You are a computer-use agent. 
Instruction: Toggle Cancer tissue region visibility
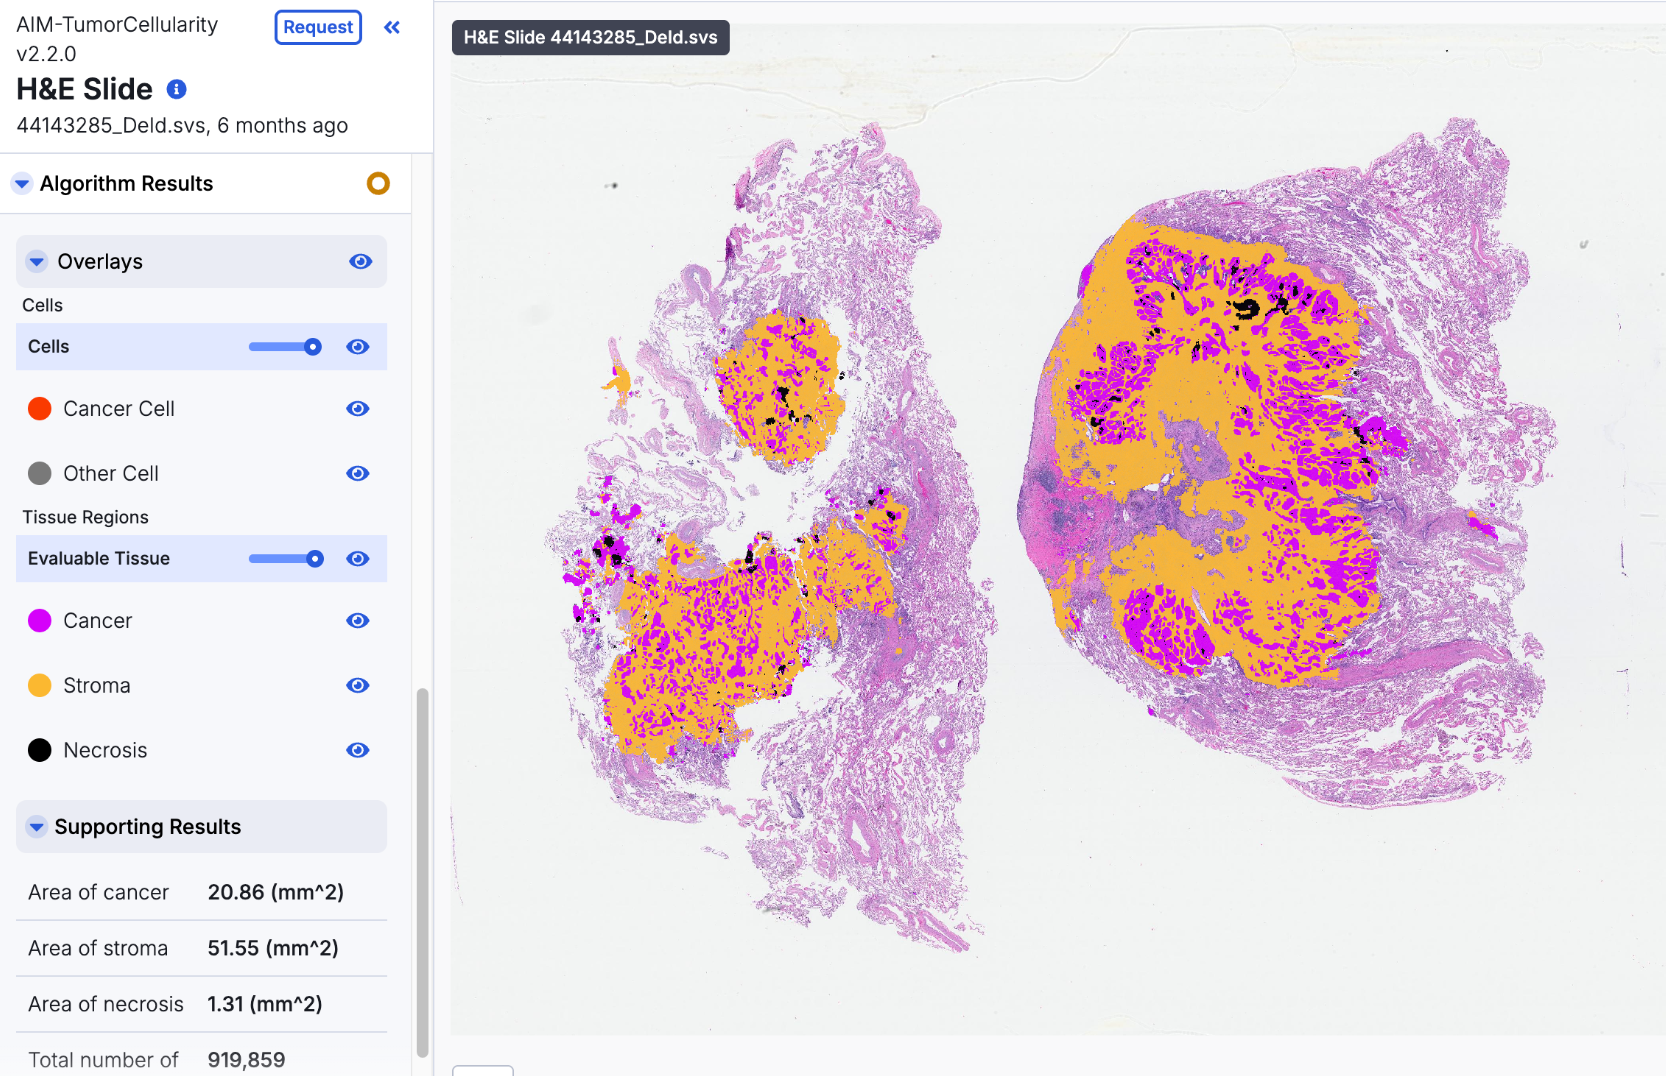coord(358,621)
